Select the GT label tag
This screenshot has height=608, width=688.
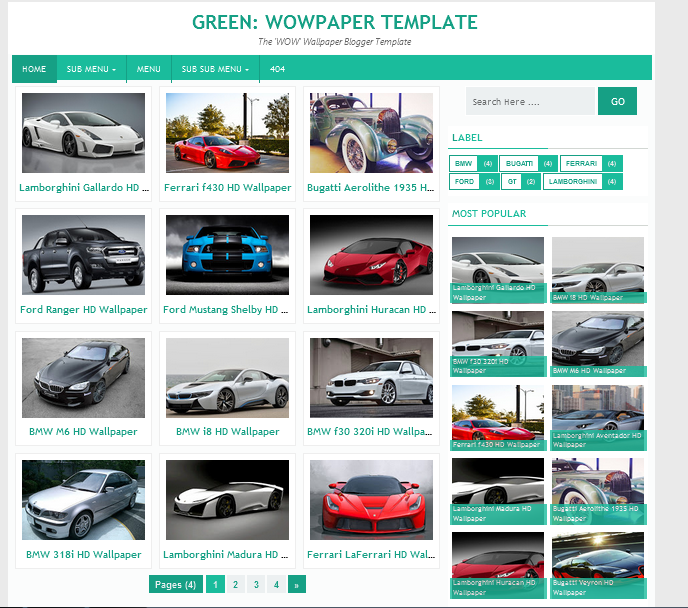520,182
